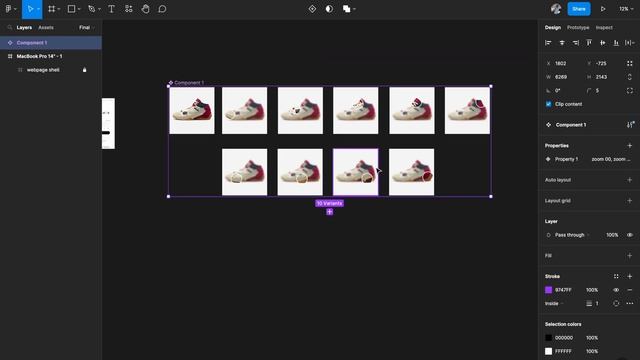Open move tools dropdown arrow
The image size is (640, 360).
pyautogui.click(x=38, y=9)
